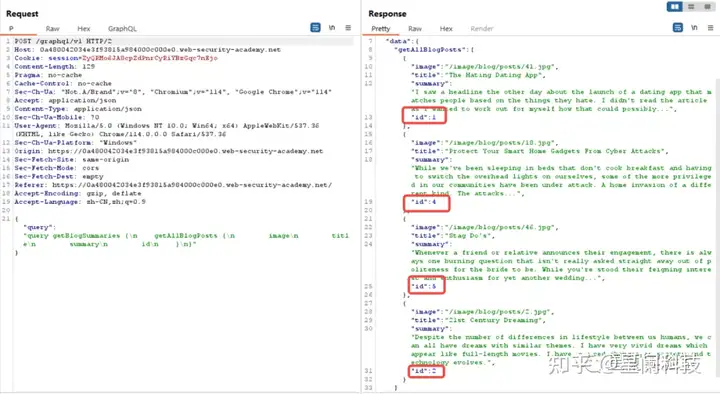Click the Sec-Ch-Ua header line
720x394 pixels.
tap(173, 92)
